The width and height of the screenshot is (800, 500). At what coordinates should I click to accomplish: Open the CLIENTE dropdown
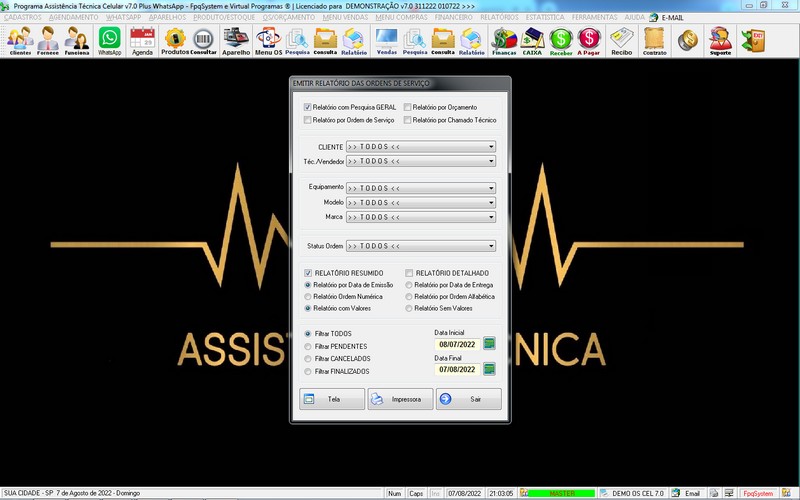coord(421,146)
